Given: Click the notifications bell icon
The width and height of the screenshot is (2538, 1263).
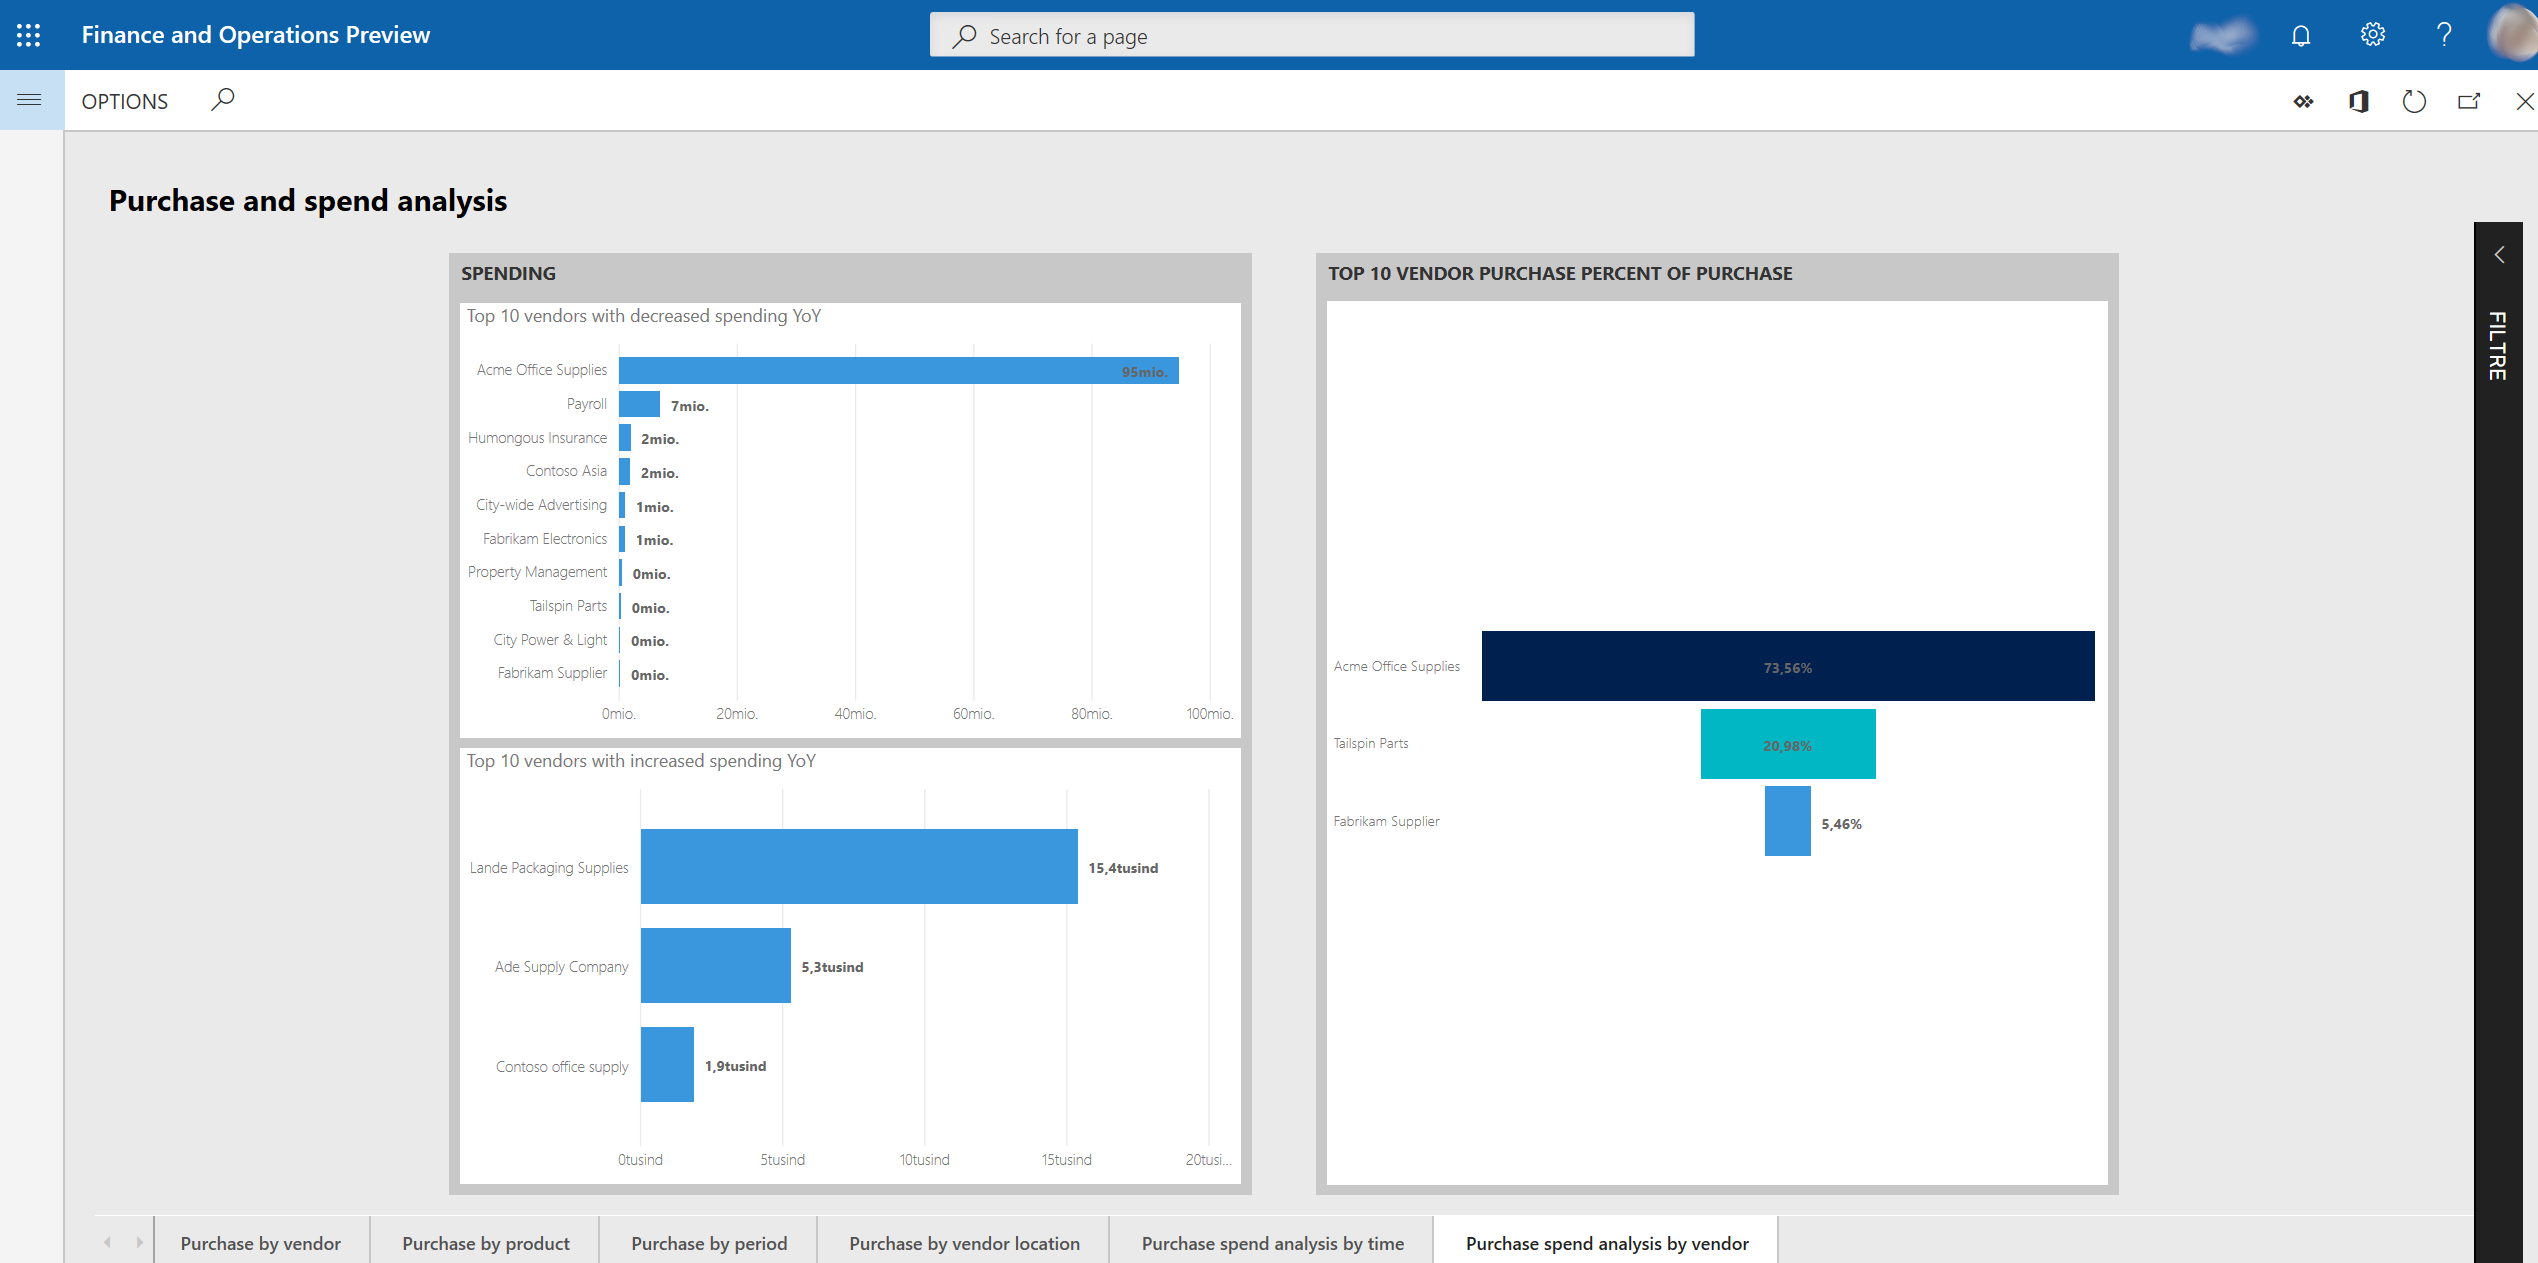Looking at the screenshot, I should pyautogui.click(x=2302, y=34).
